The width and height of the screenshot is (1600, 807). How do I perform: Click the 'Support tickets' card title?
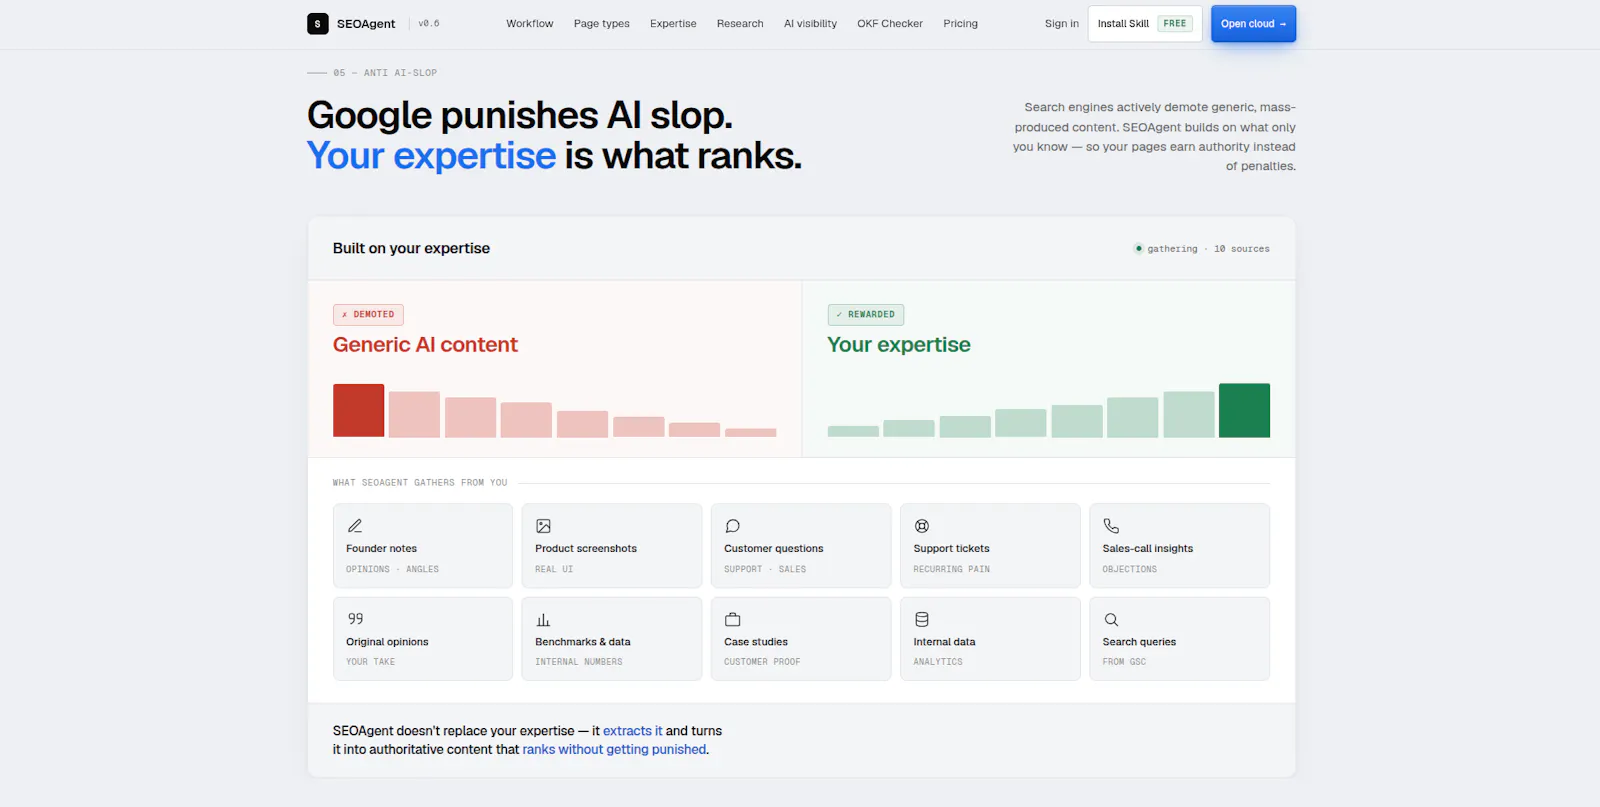pyautogui.click(x=951, y=548)
